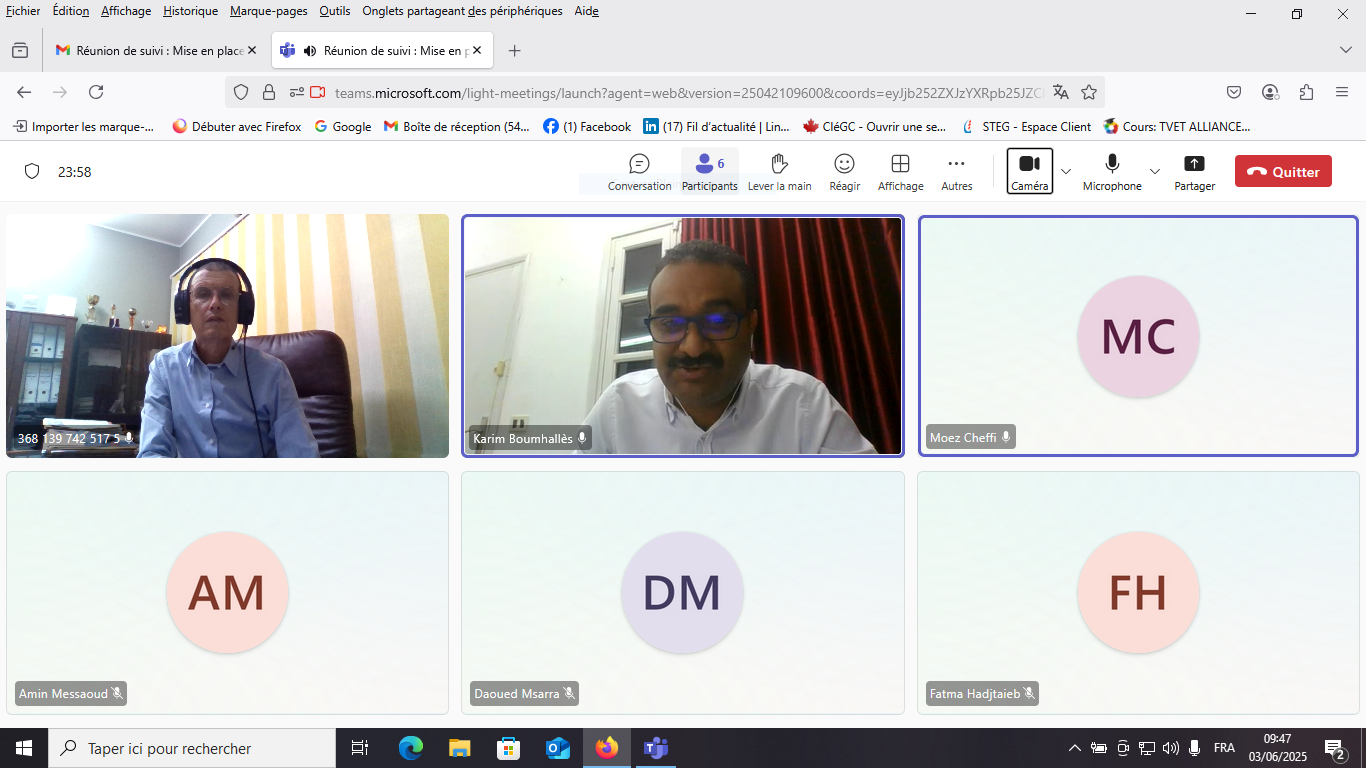View site security lock information
The width and height of the screenshot is (1366, 768).
coord(268,92)
